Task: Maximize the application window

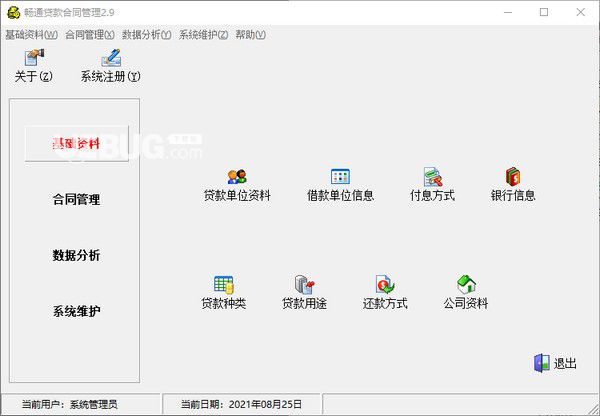Action: click(x=544, y=12)
